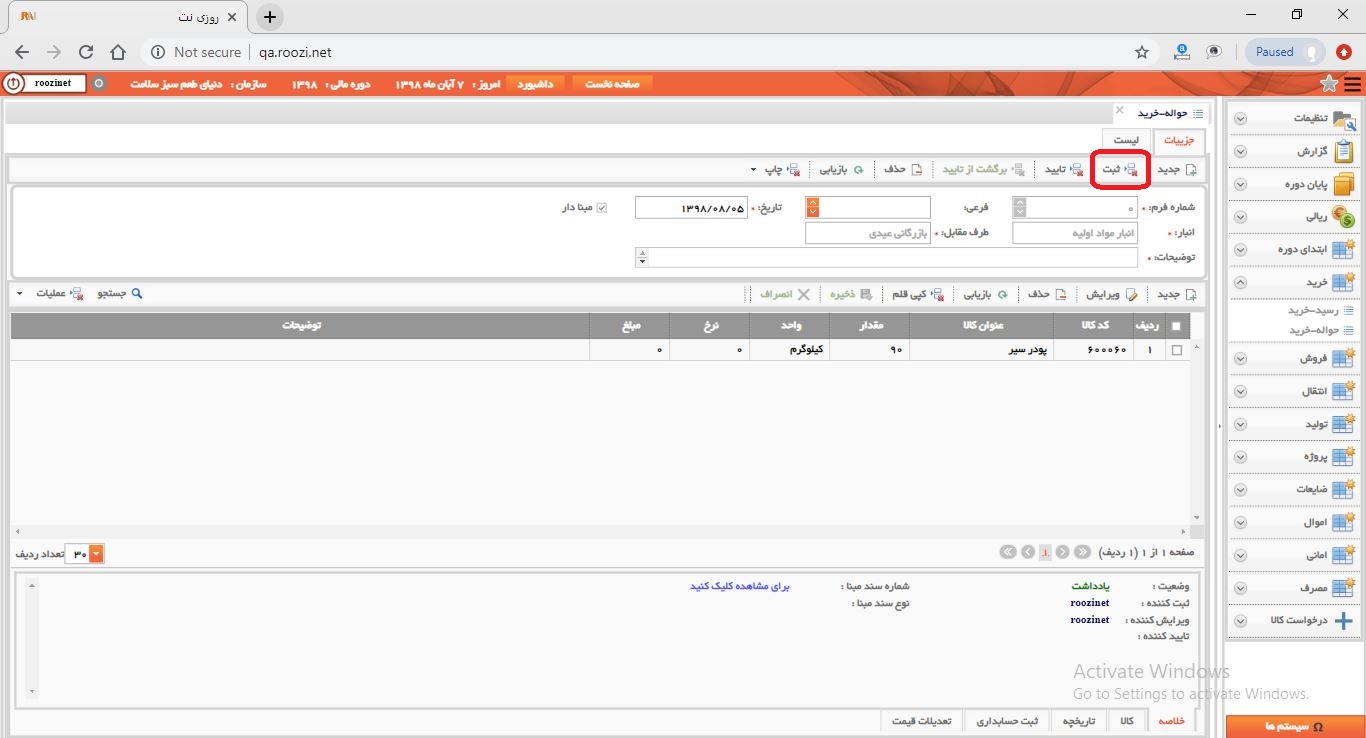Select the پایان دوره icon
Screen dimensions: 1366x738
click(1344, 184)
